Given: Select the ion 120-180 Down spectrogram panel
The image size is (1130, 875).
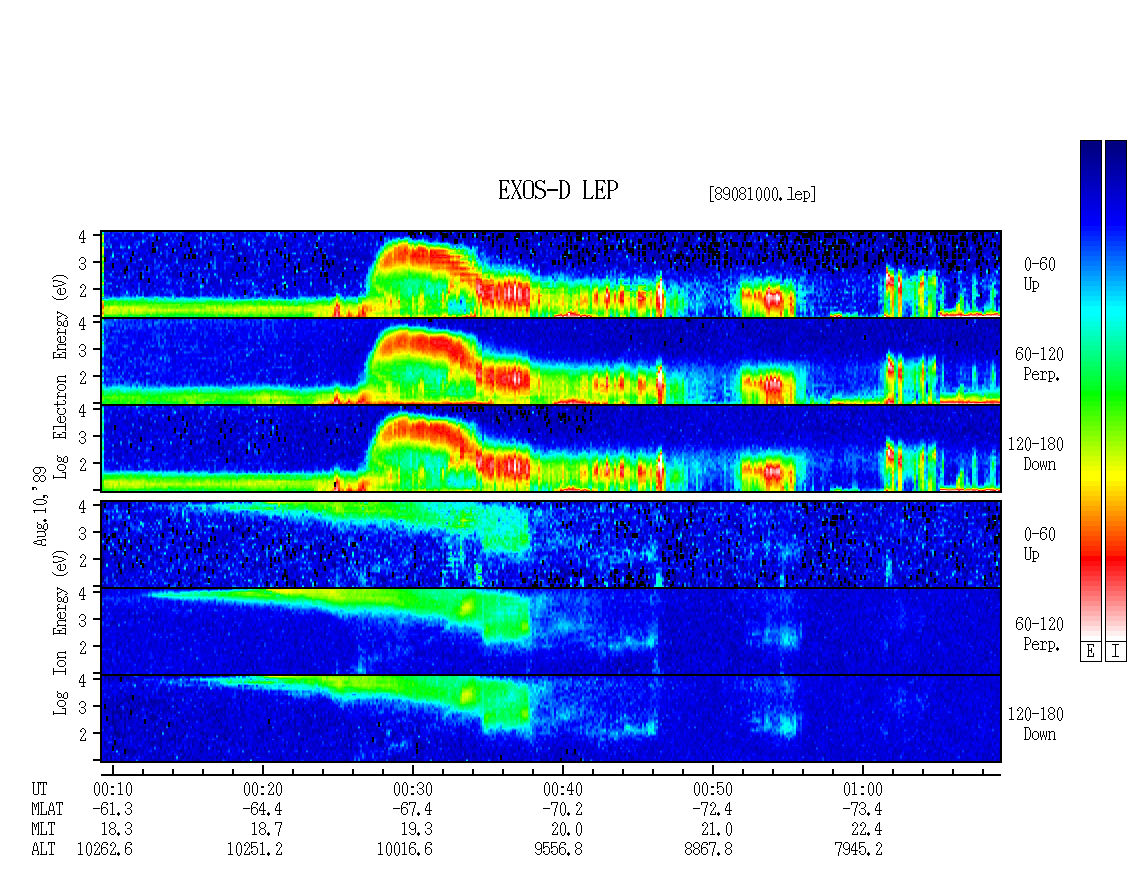Looking at the screenshot, I should tap(551, 719).
